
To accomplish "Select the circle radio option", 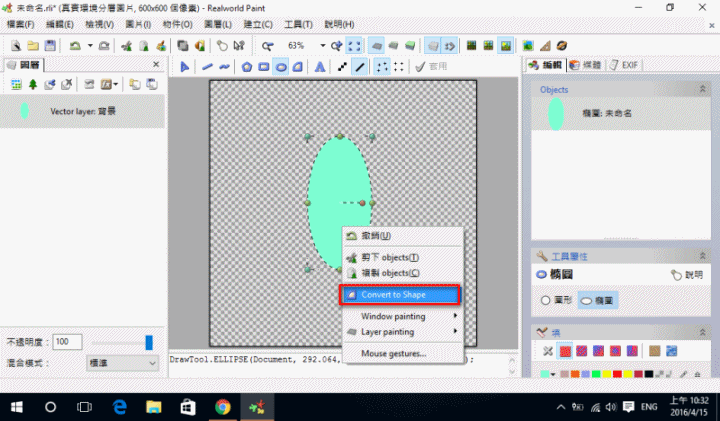I will (x=545, y=298).
